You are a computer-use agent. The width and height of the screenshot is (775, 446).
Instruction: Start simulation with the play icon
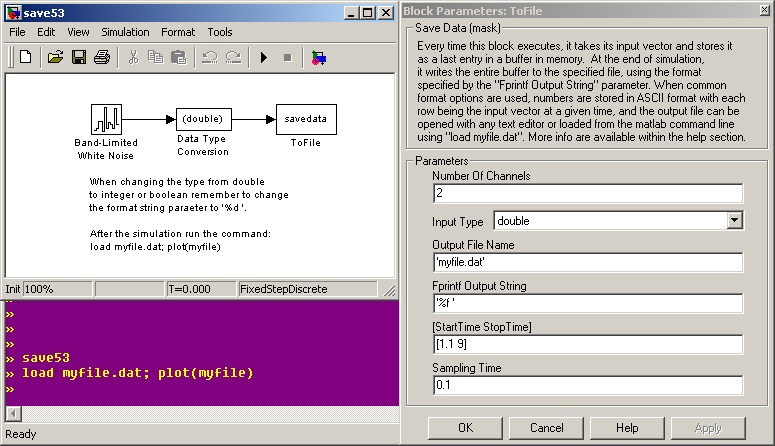[264, 58]
